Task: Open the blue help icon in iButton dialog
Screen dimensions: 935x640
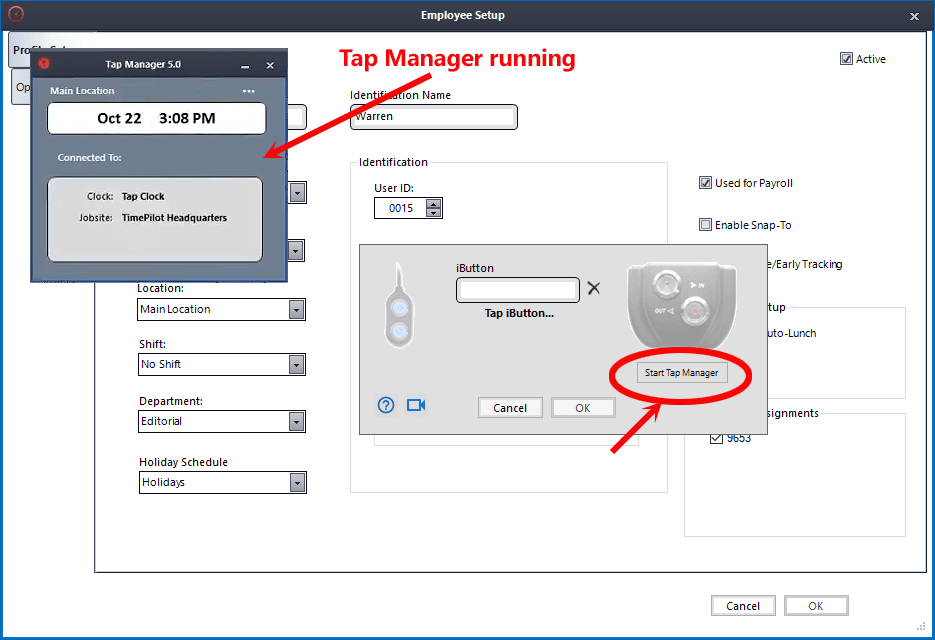Action: click(x=386, y=405)
